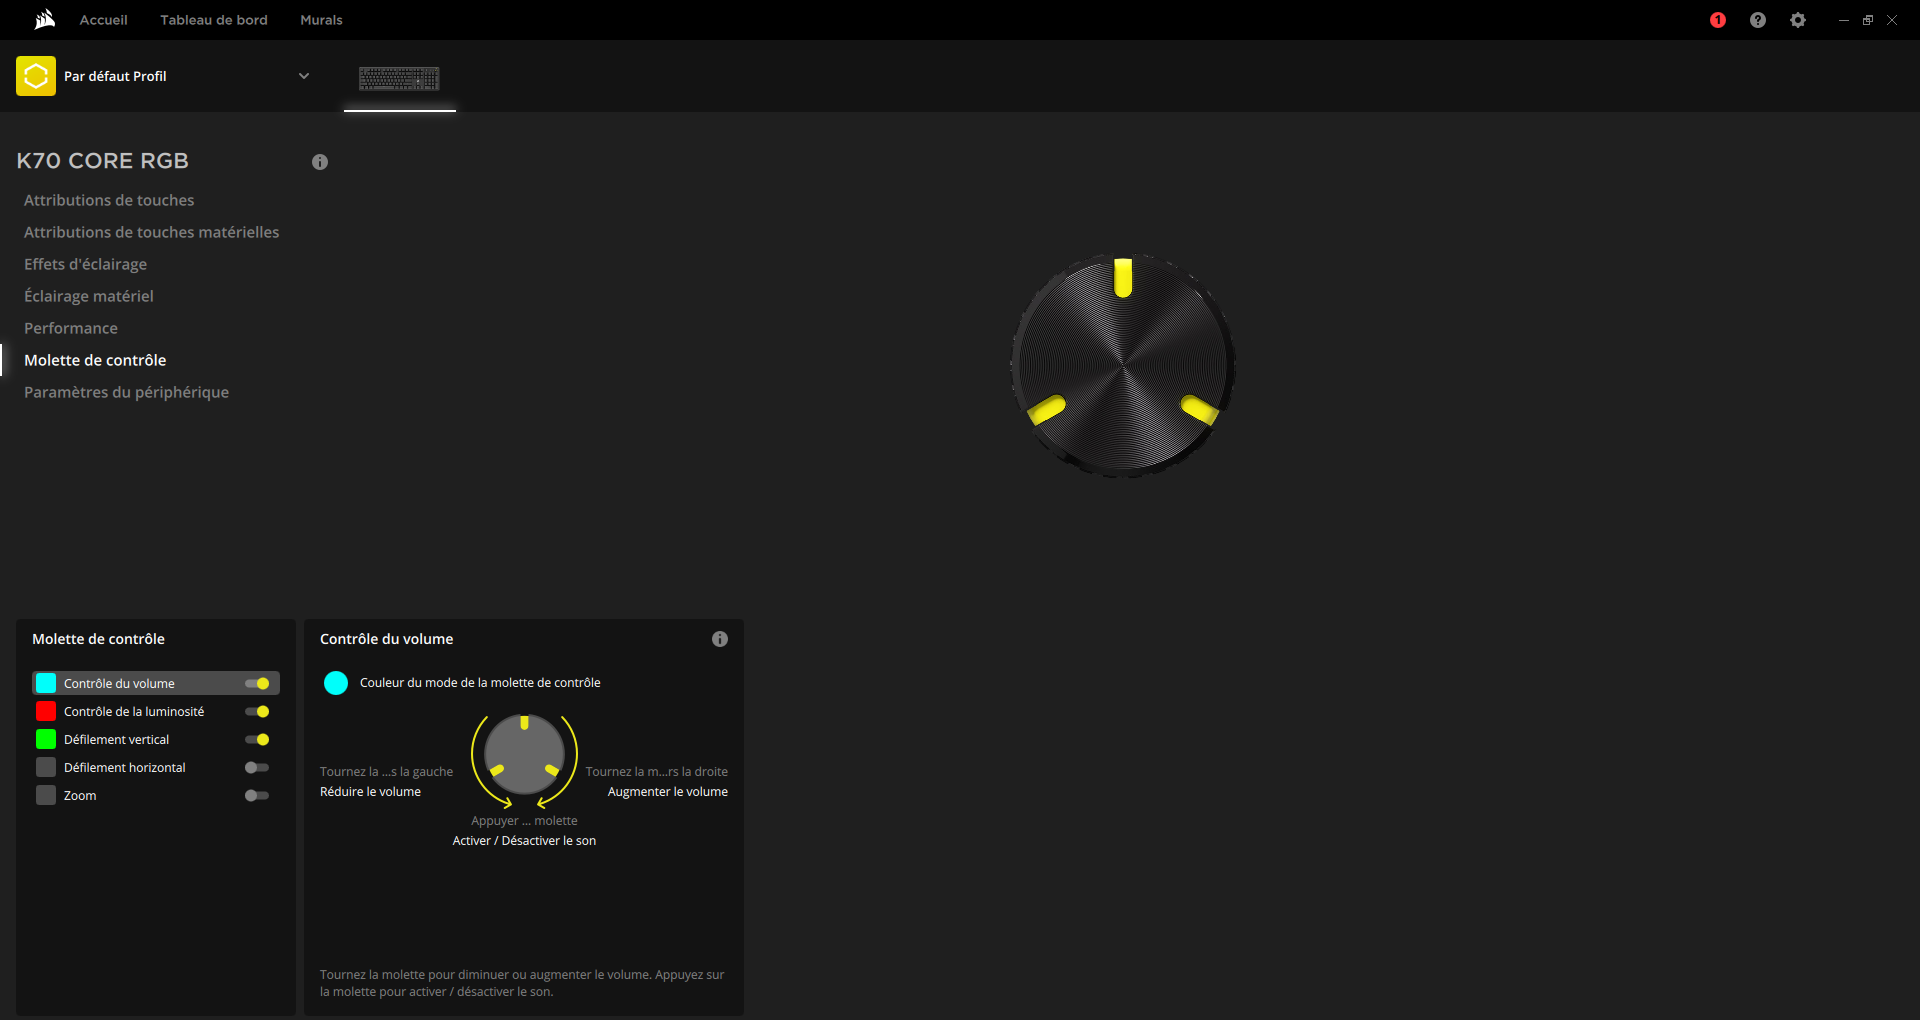Click the Augmenter le volume action text
The width and height of the screenshot is (1920, 1020).
pos(668,792)
